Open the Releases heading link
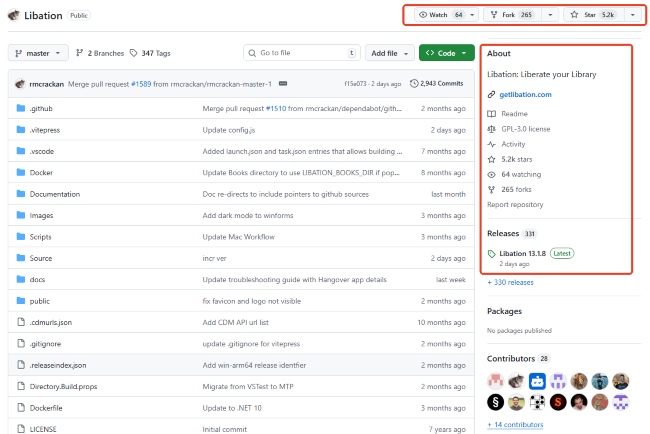 [503, 233]
